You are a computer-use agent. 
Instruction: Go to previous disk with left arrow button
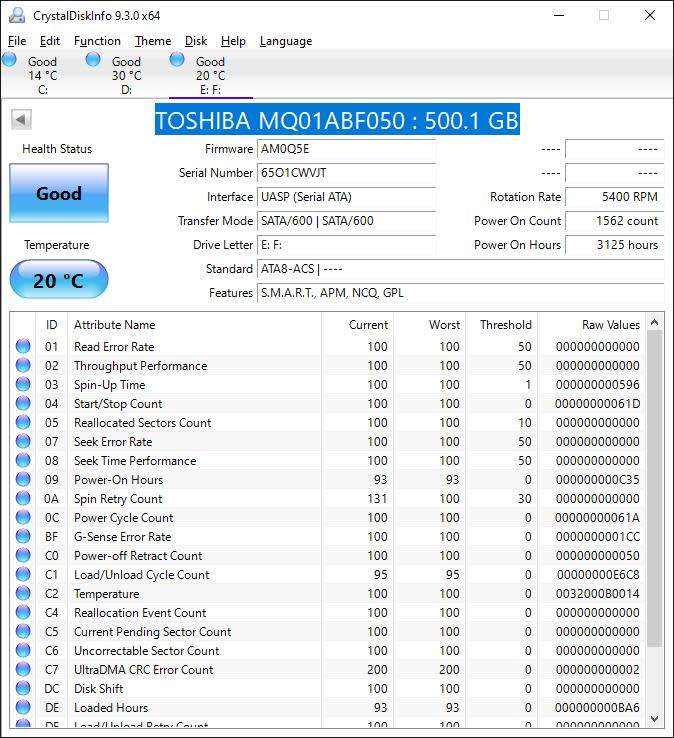pos(21,120)
